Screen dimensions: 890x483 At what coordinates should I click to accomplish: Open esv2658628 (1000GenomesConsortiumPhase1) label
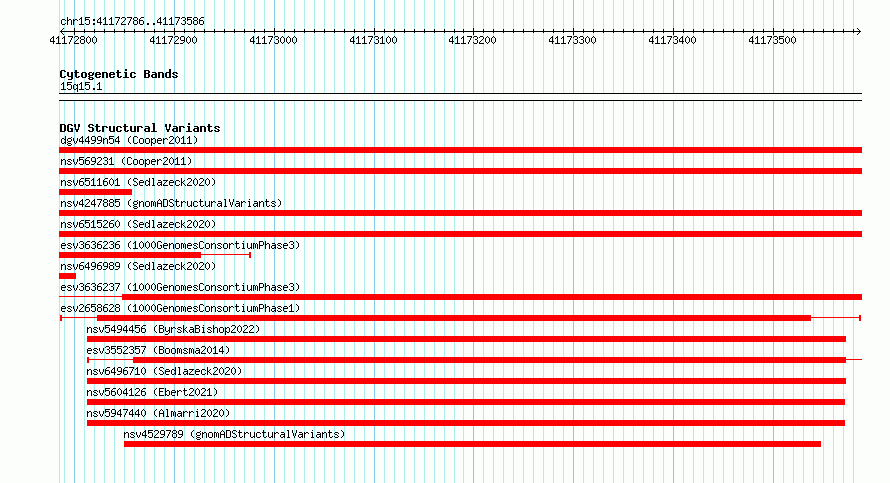coord(180,308)
